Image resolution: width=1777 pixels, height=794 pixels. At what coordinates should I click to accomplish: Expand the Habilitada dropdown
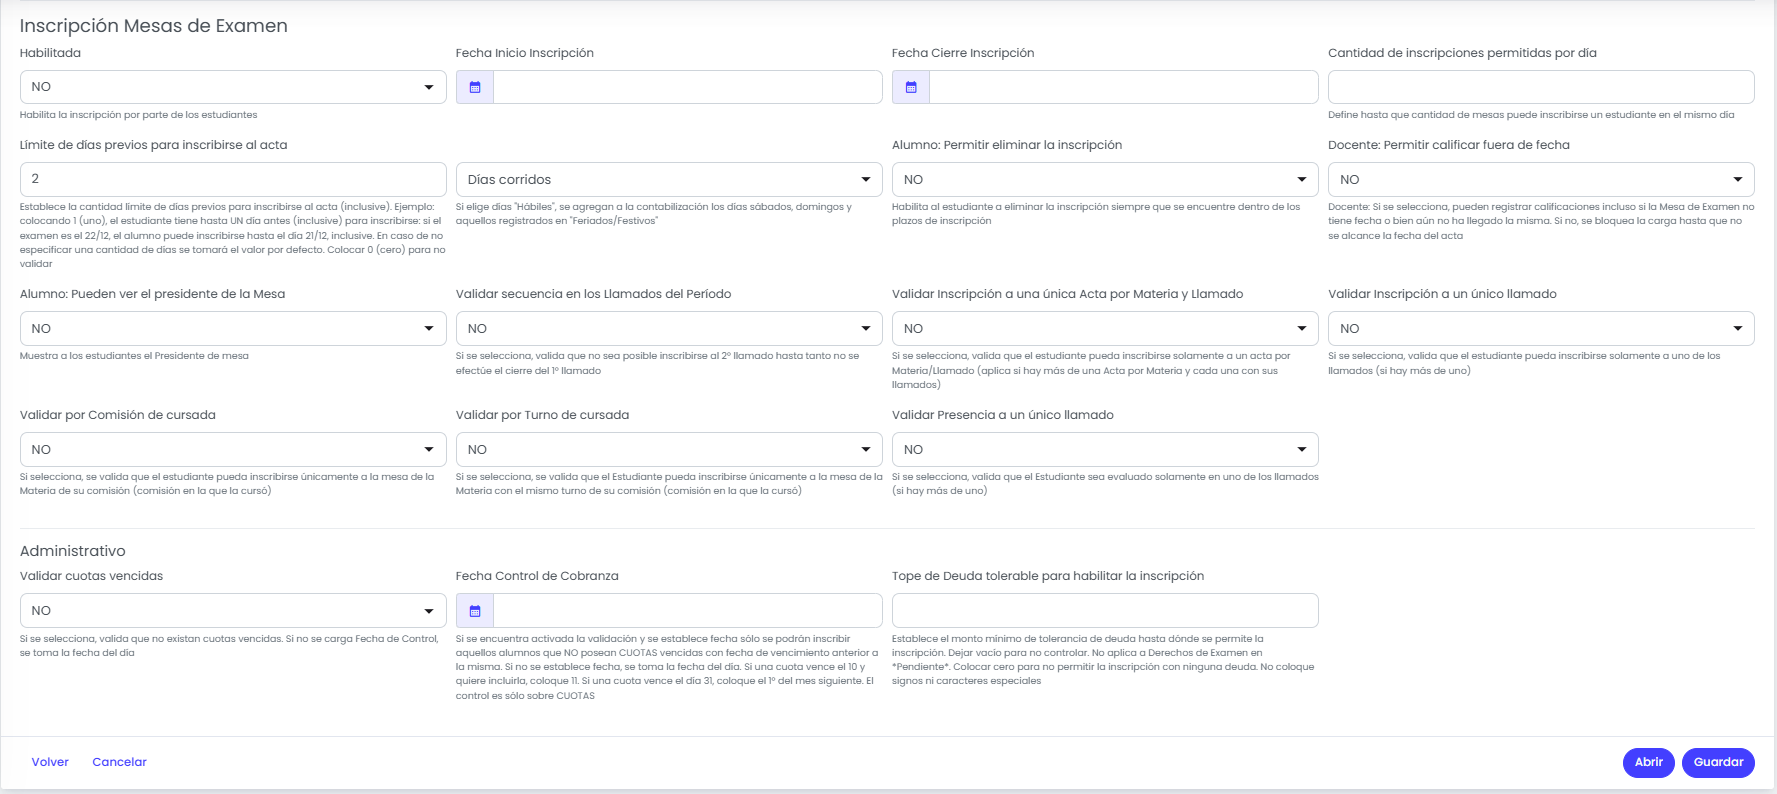tap(233, 87)
